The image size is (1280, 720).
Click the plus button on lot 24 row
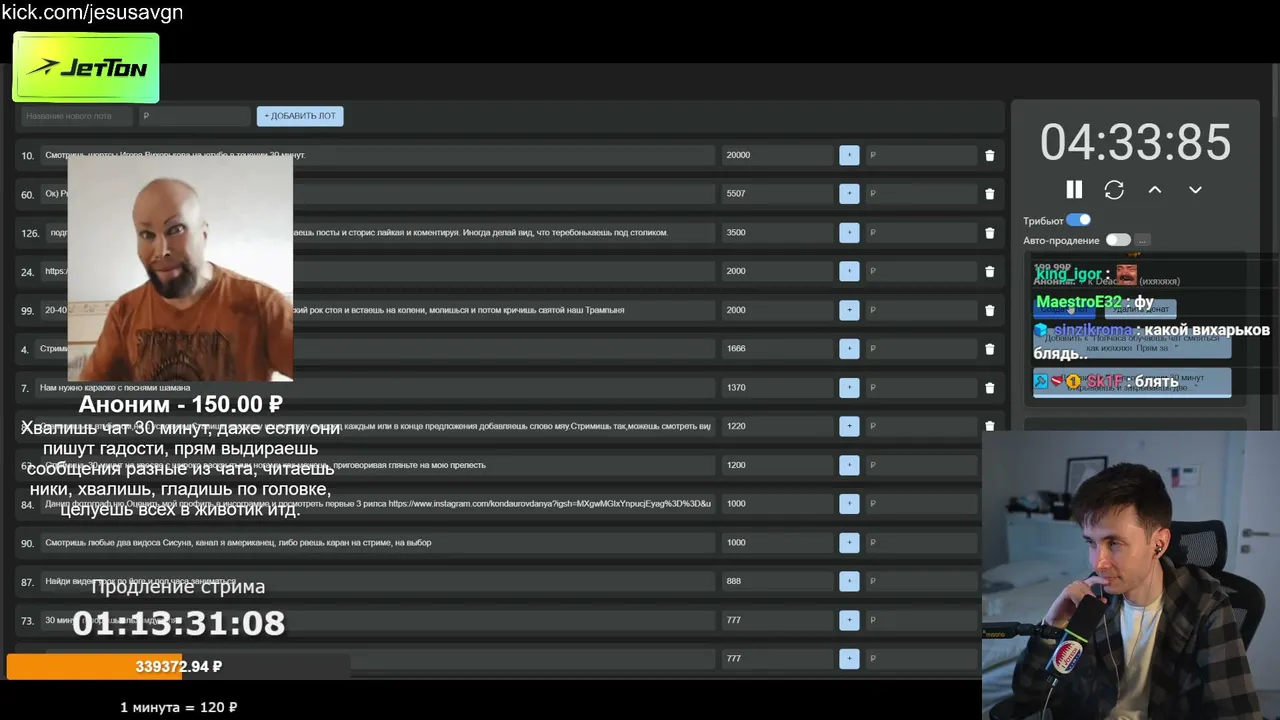(849, 271)
